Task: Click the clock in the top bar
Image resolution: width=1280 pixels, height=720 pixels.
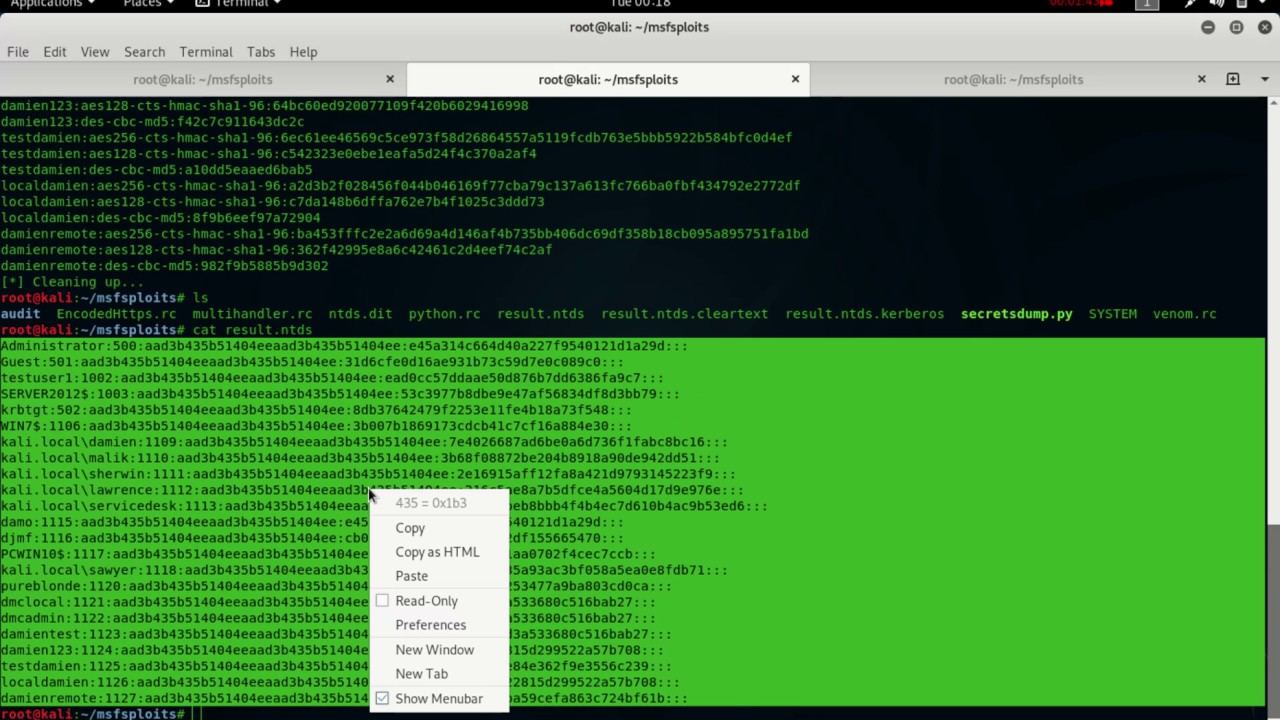Action: 639,4
